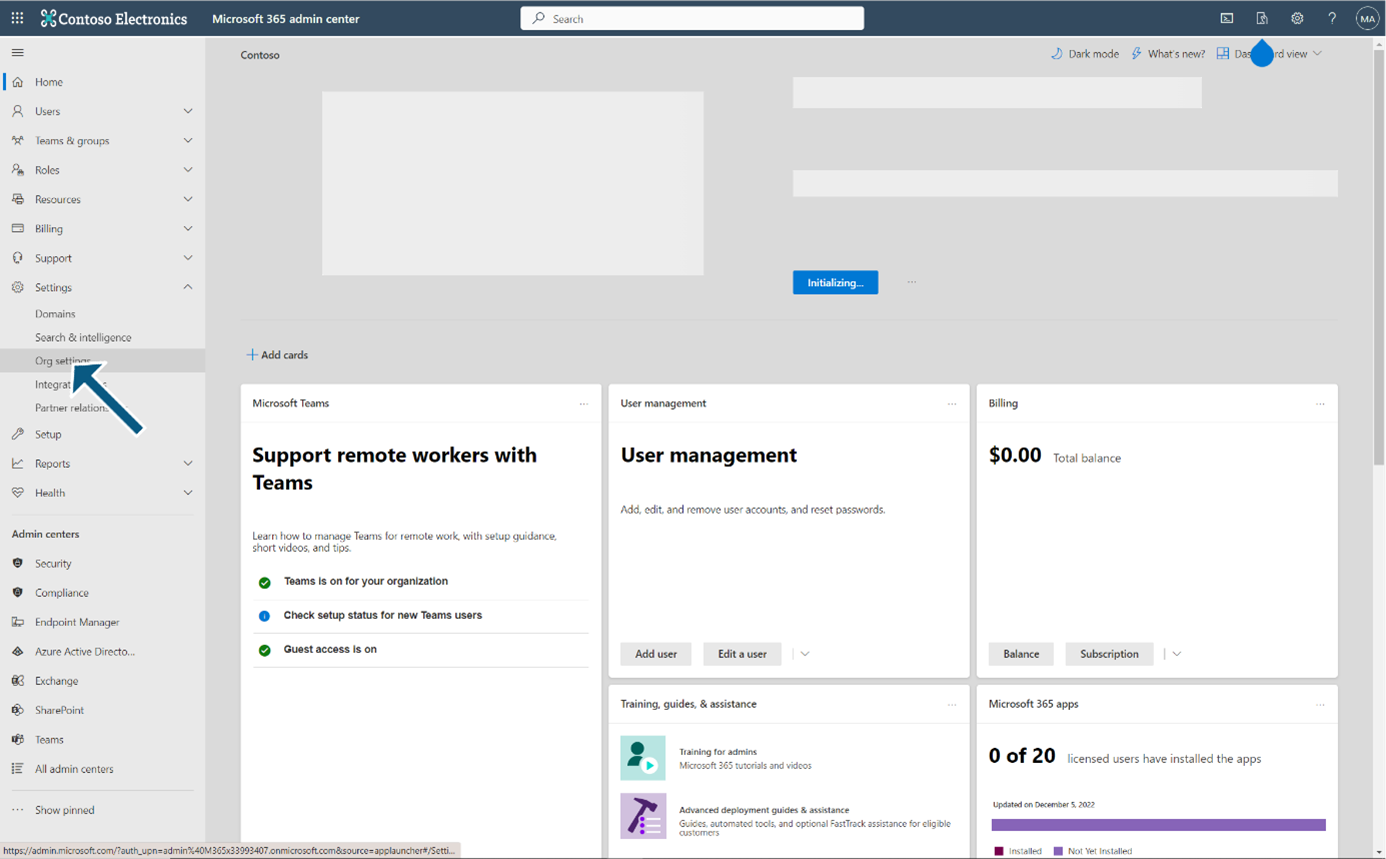The image size is (1386, 859).
Task: Open the settings gear in header
Action: 1297,18
